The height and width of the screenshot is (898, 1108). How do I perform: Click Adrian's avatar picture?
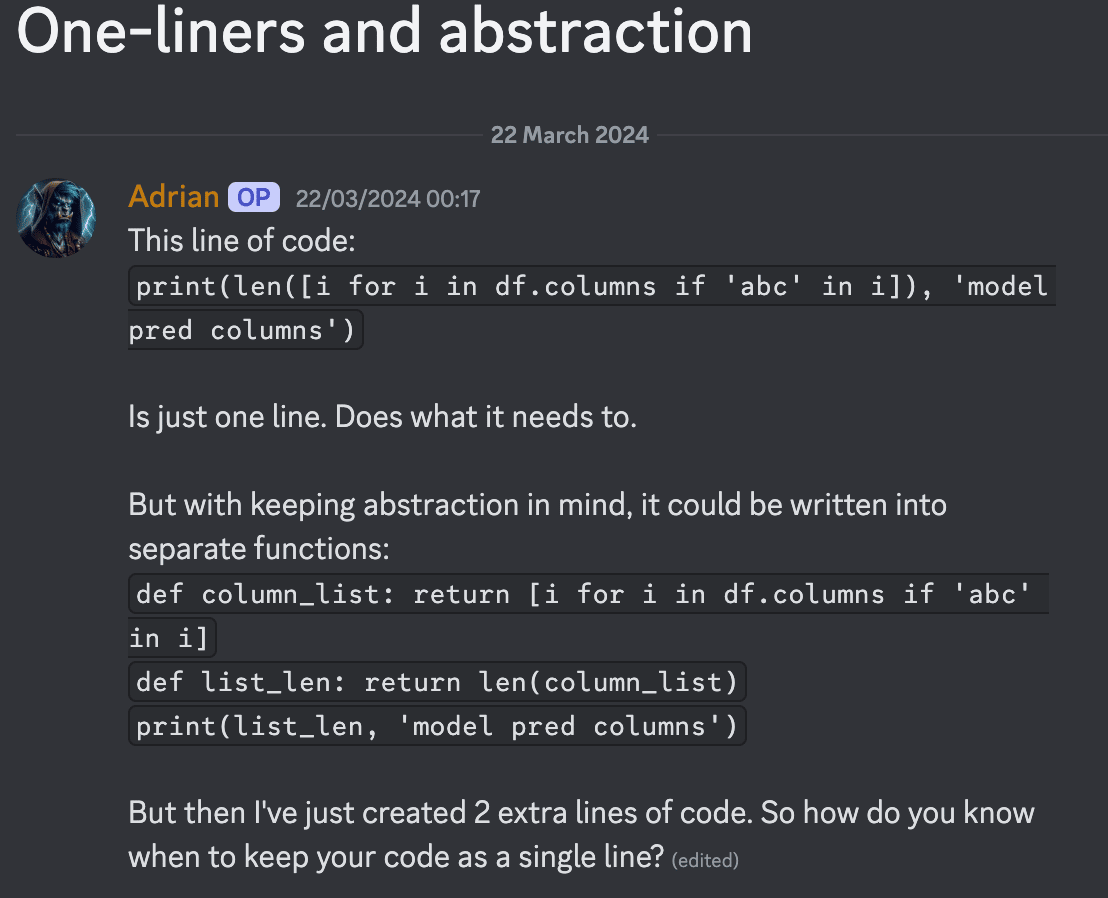[56, 218]
